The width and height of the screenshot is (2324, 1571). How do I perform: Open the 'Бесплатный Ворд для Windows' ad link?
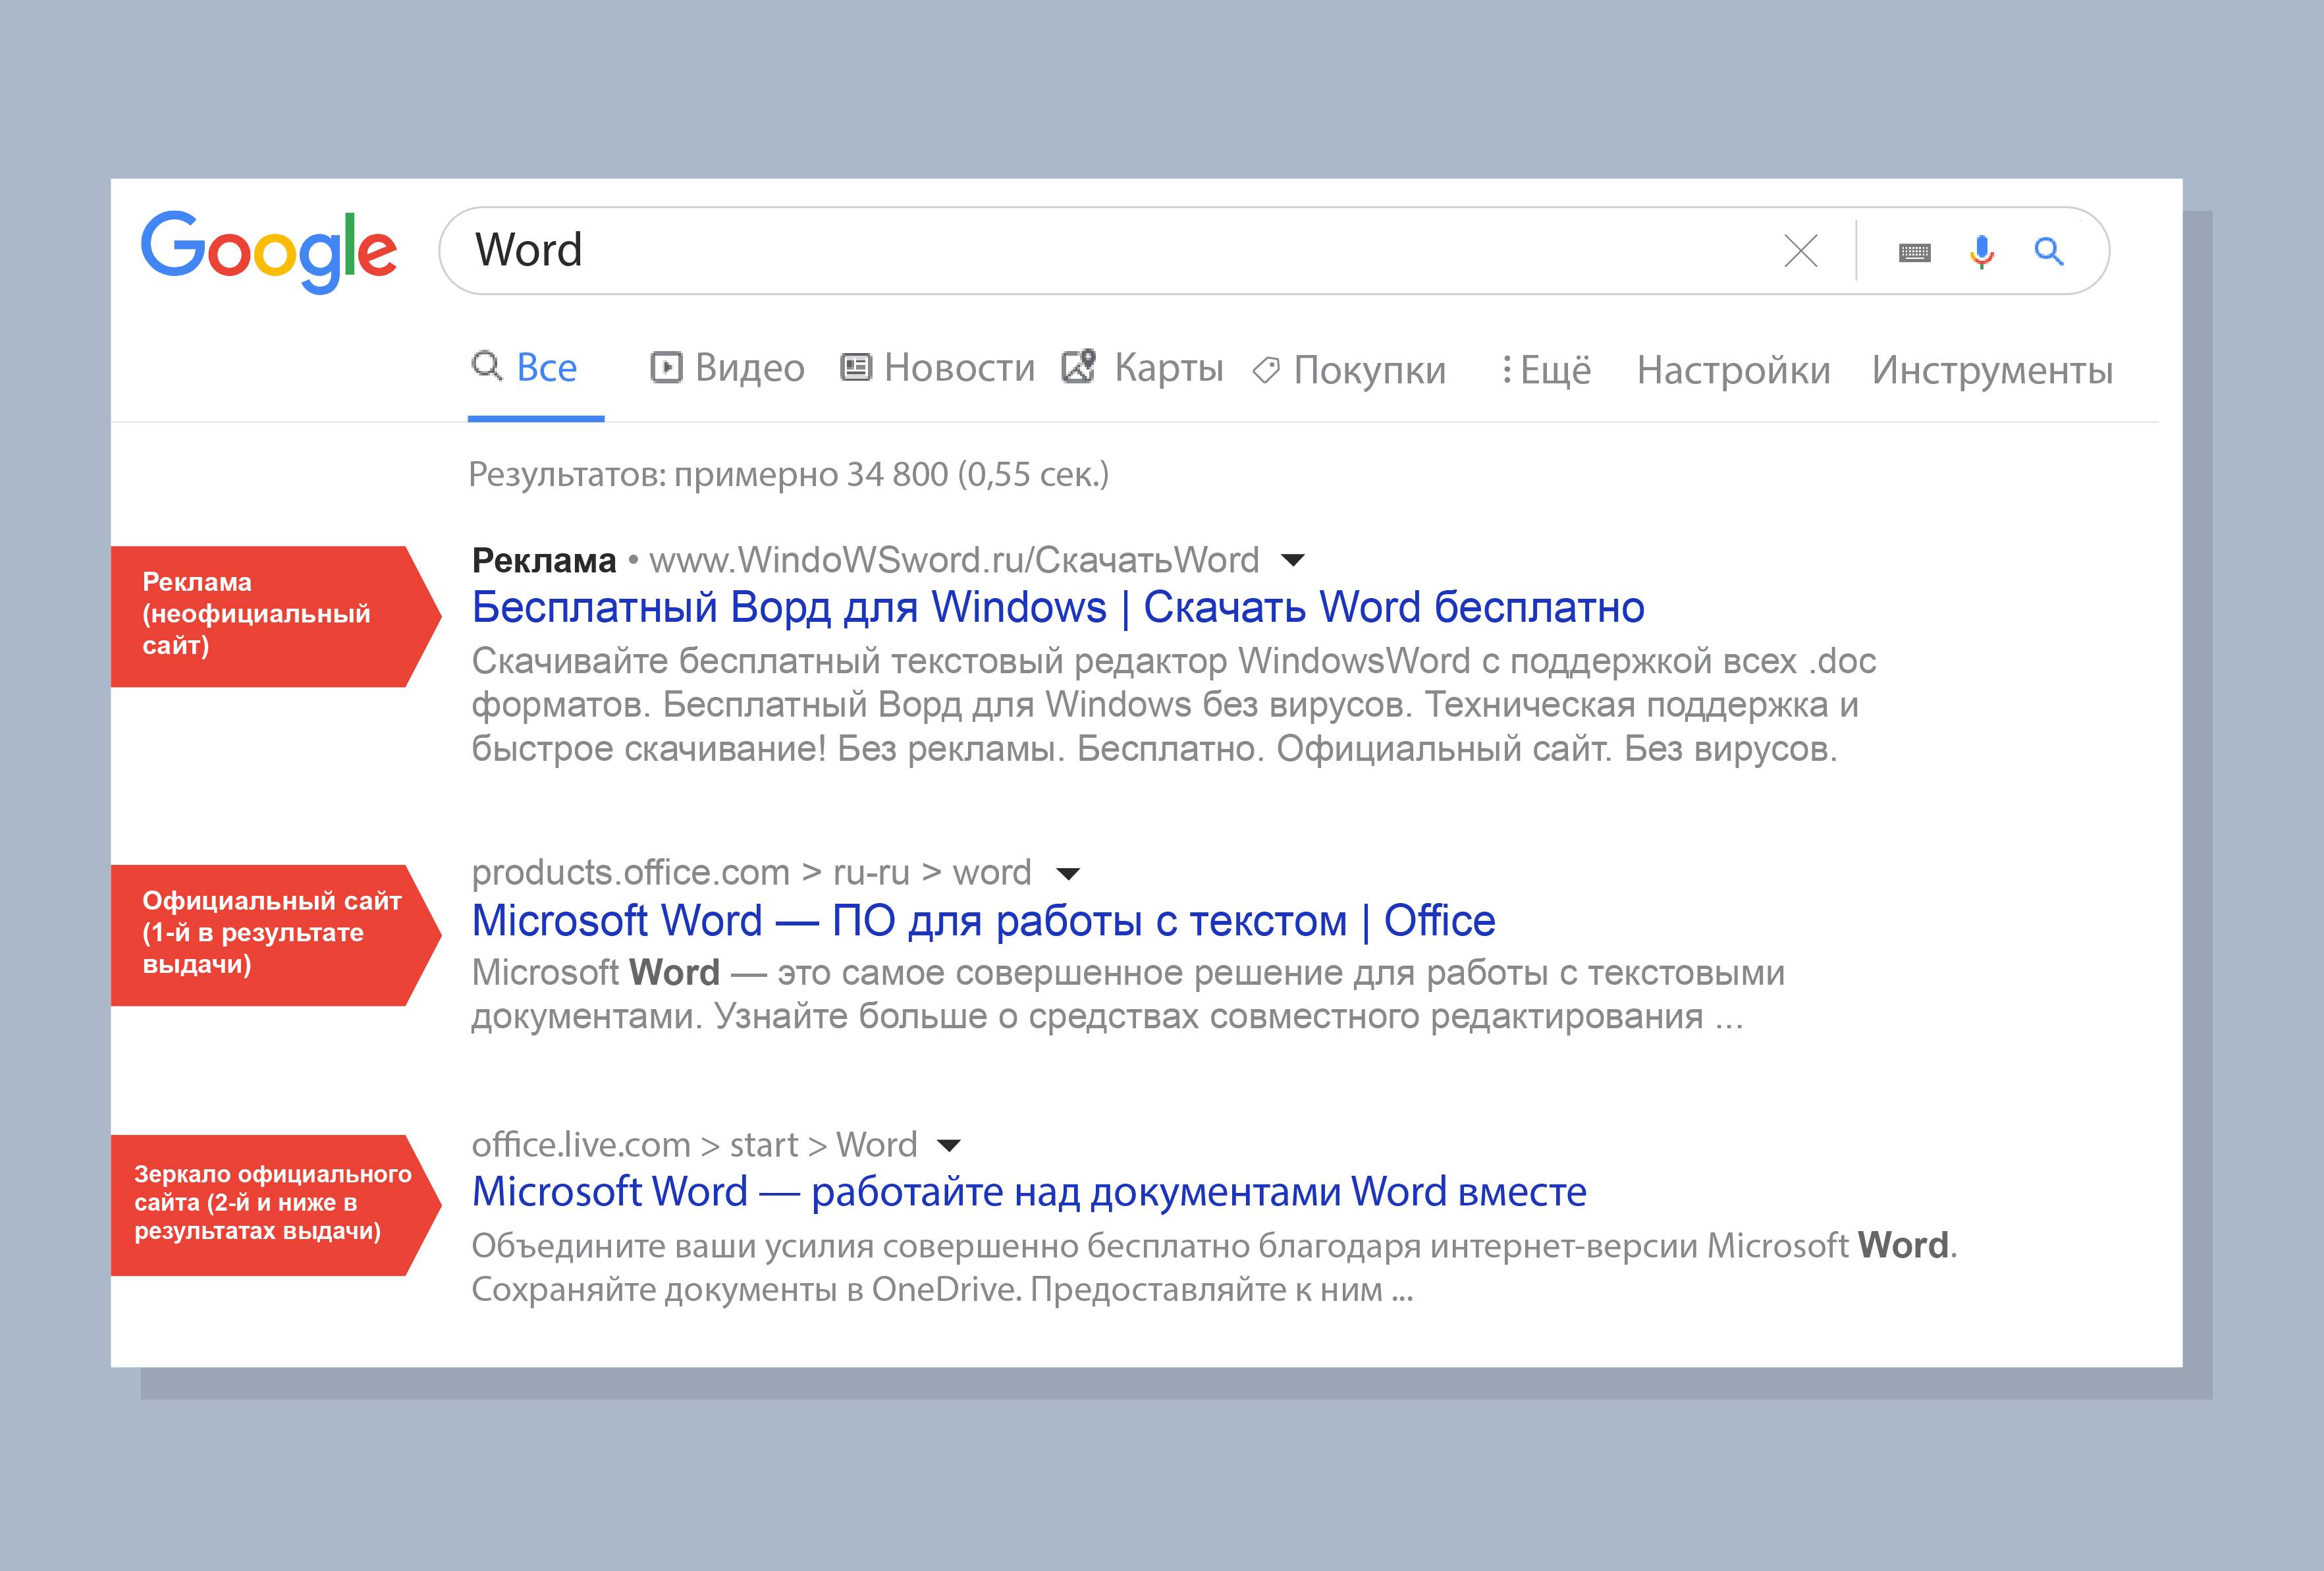[x=1058, y=608]
